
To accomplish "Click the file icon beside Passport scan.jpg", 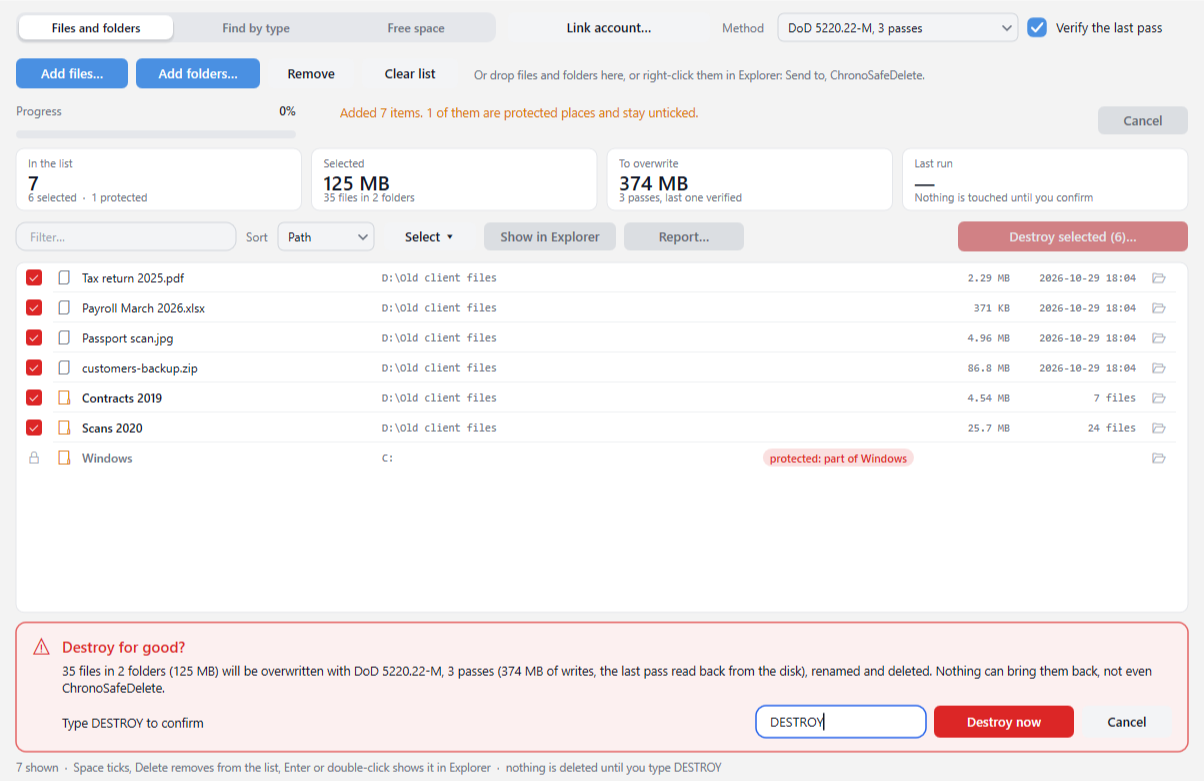I will click(x=64, y=338).
